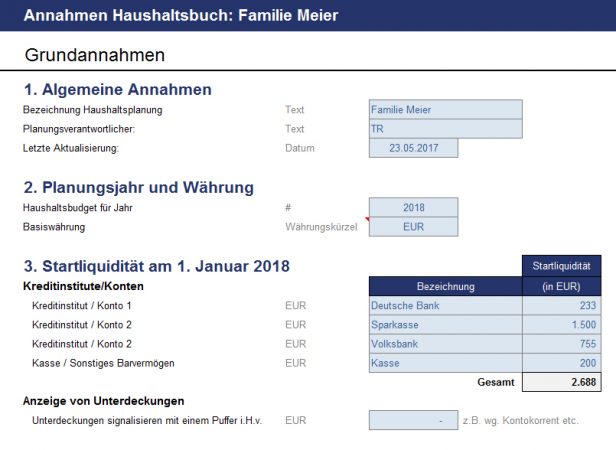Select the 'Kasse' name cell in the table

click(x=445, y=363)
